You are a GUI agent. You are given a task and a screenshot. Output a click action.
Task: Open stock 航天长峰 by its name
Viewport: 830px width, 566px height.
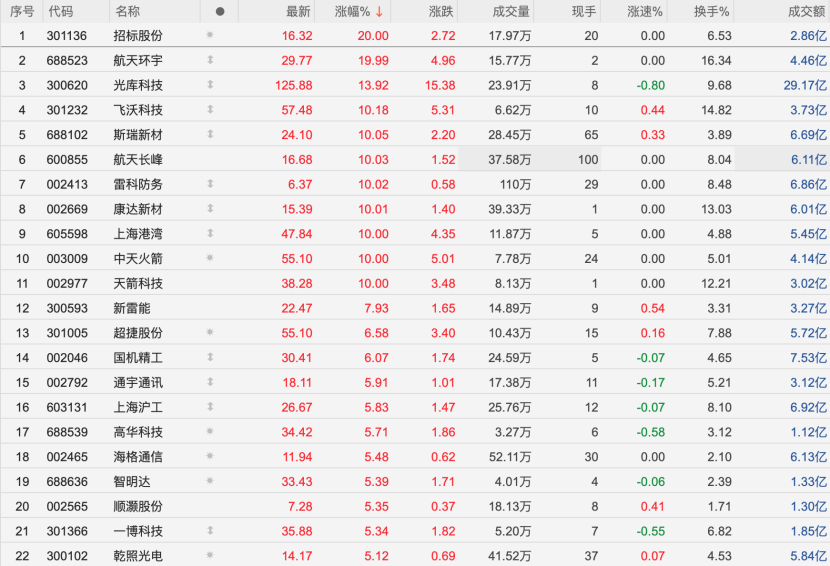[138, 159]
